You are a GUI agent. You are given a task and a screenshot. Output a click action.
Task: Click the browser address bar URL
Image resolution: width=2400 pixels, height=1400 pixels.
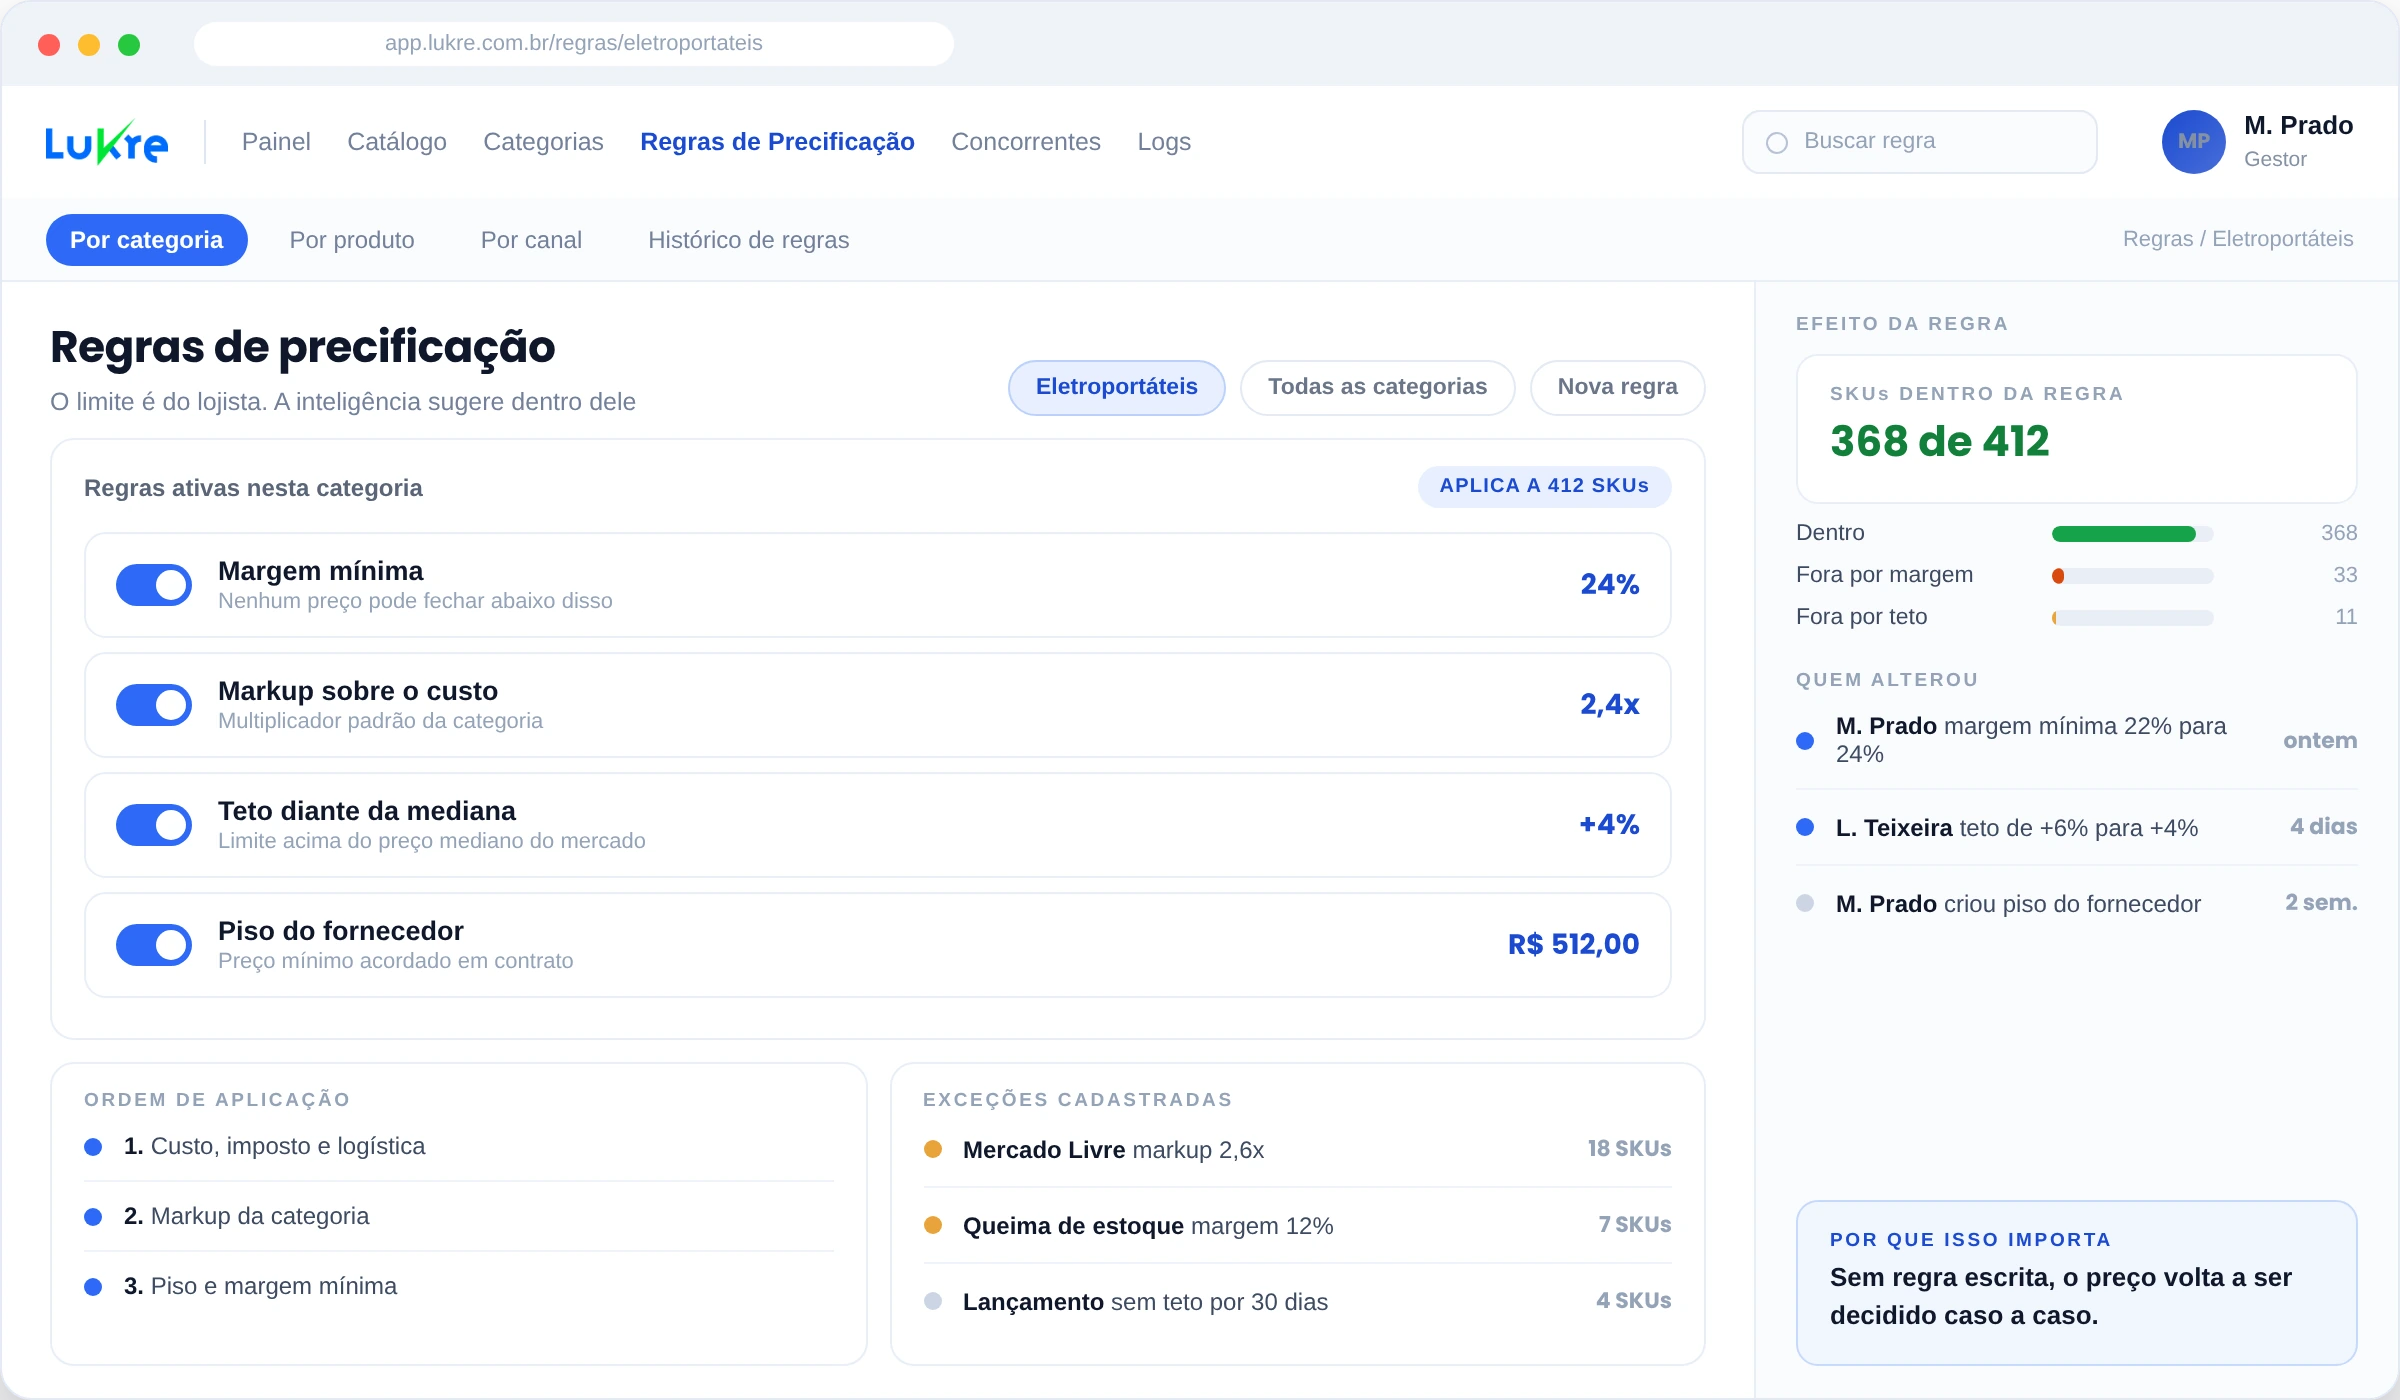coord(573,43)
